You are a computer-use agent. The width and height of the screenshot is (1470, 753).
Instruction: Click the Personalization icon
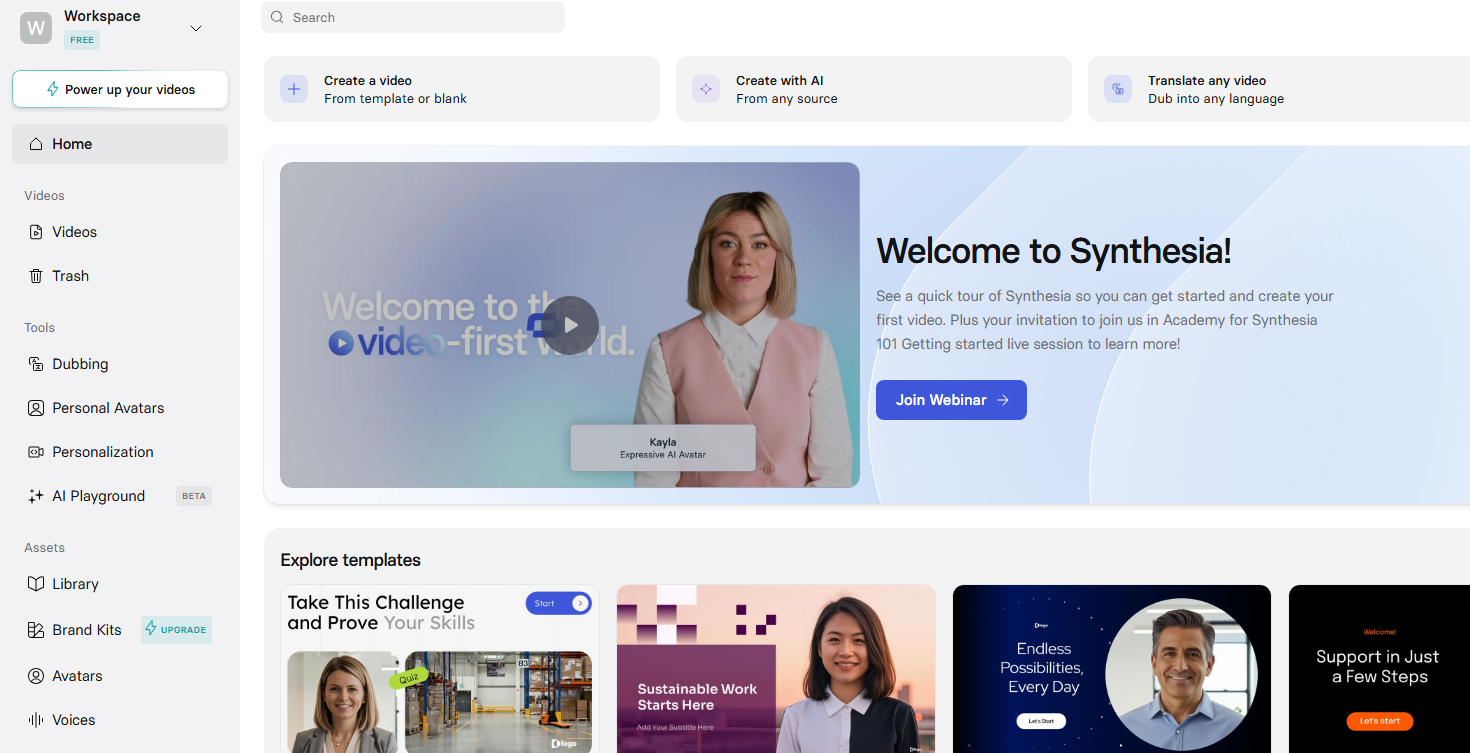tap(36, 452)
